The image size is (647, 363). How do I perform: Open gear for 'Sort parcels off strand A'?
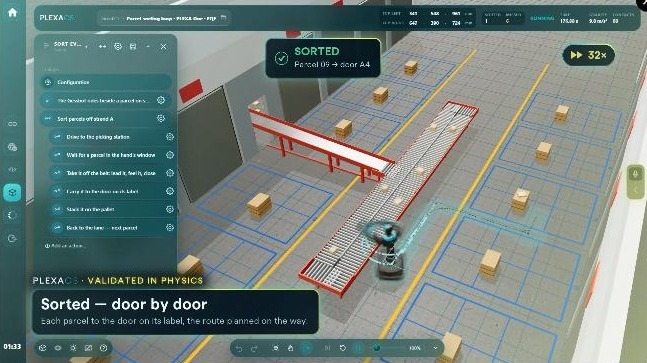click(x=161, y=119)
